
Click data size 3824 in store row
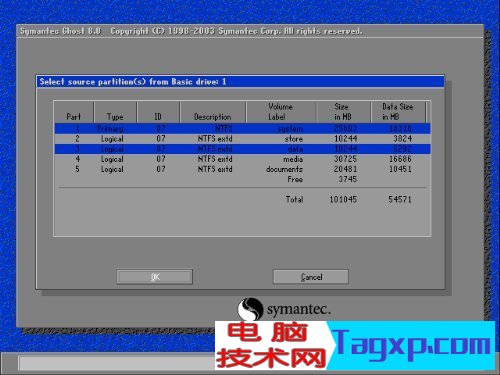click(403, 139)
